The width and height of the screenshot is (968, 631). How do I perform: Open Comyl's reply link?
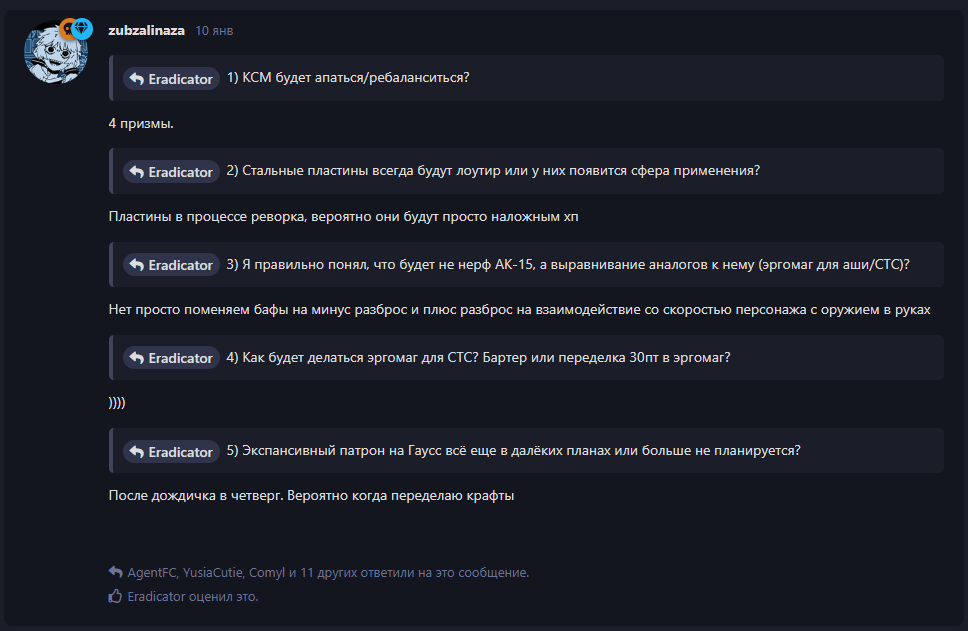(x=266, y=573)
